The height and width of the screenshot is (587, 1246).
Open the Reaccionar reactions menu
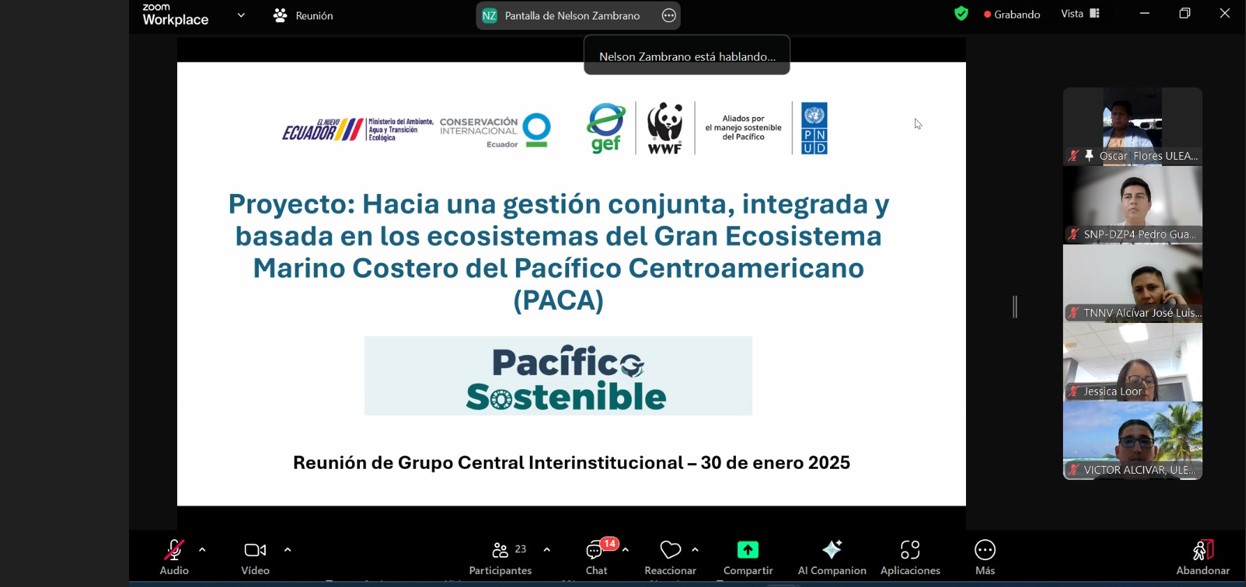(x=670, y=556)
